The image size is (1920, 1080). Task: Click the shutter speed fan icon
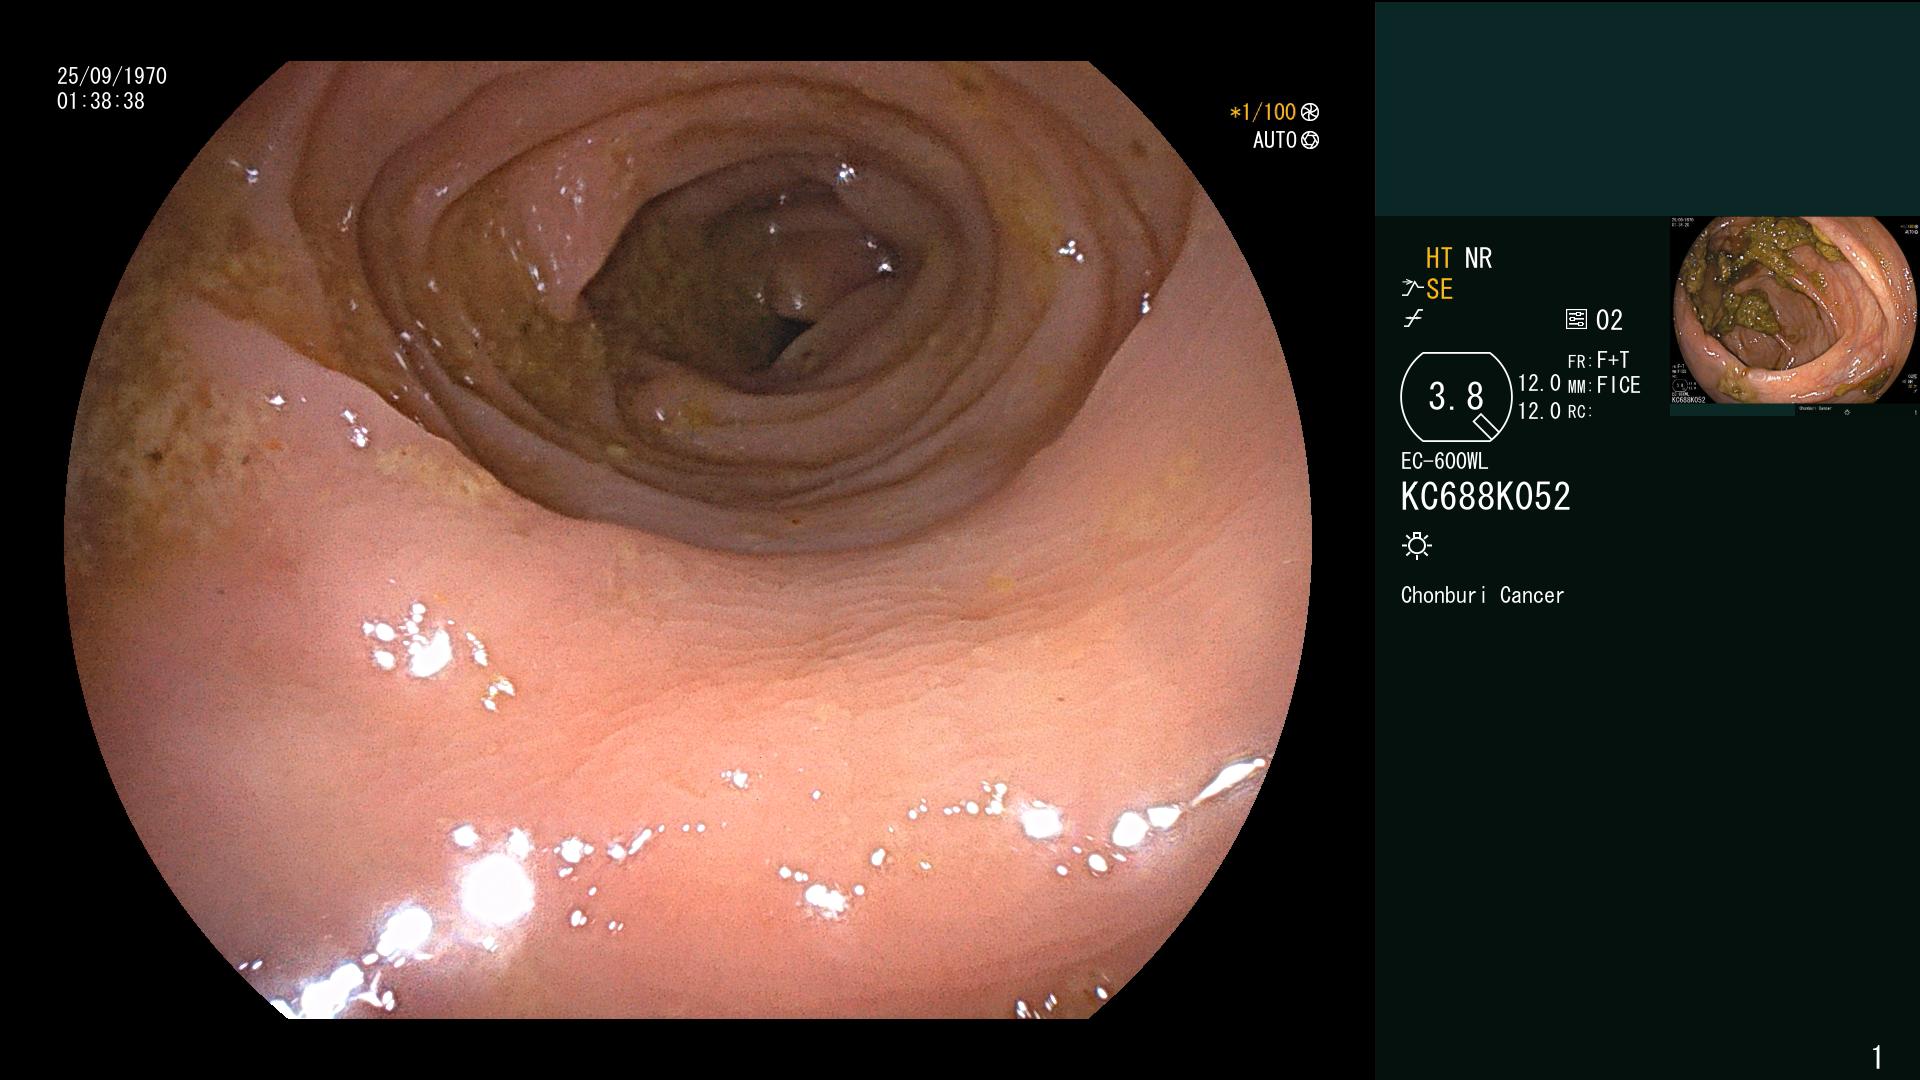coord(1310,112)
